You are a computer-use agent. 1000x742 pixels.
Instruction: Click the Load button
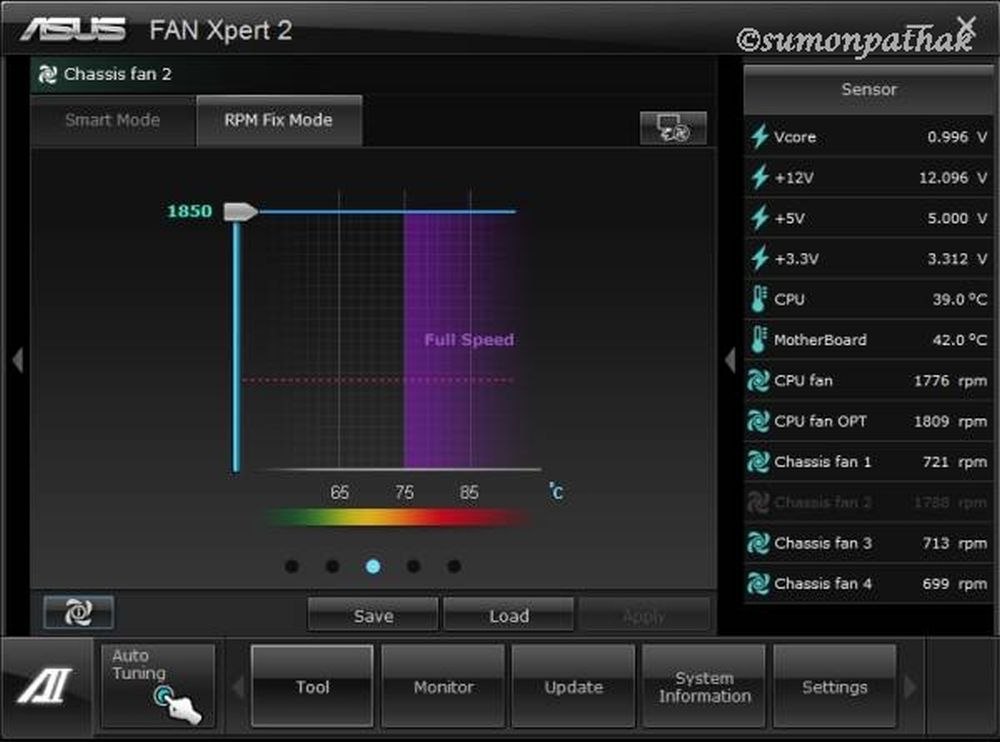[x=508, y=616]
